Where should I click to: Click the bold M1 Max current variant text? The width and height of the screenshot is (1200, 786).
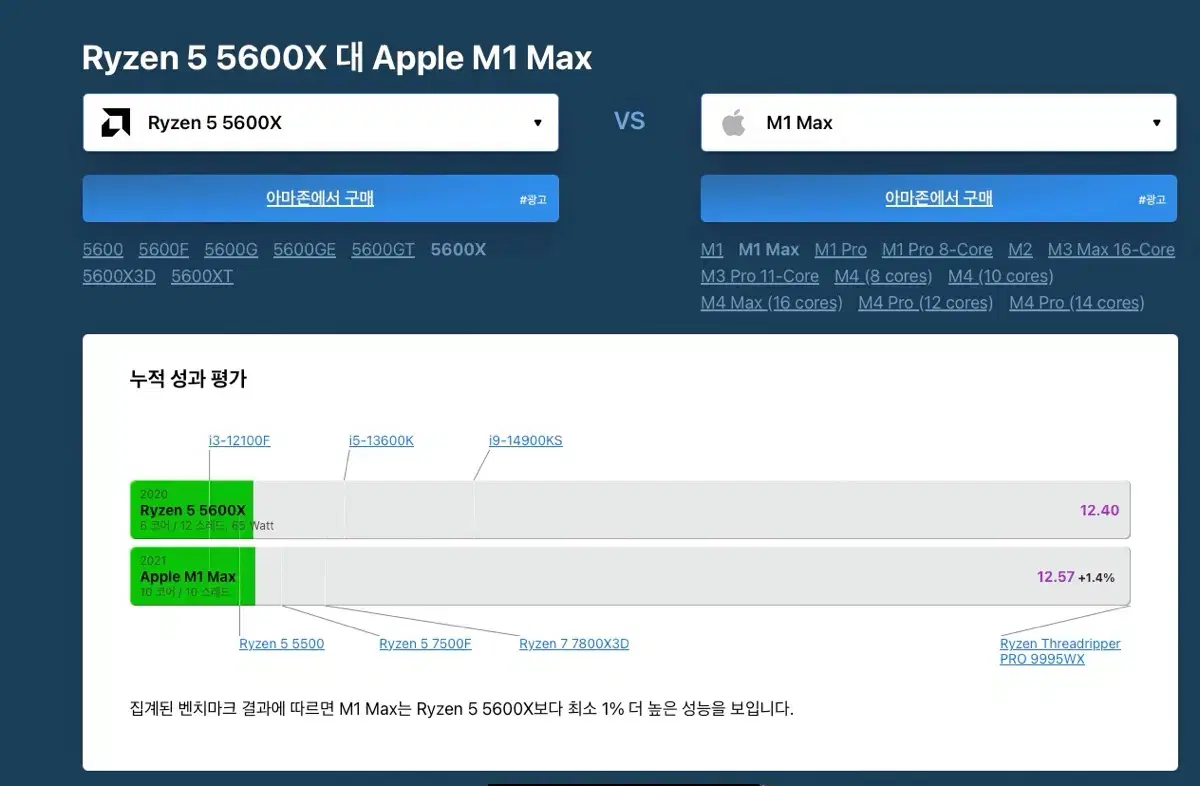click(769, 250)
